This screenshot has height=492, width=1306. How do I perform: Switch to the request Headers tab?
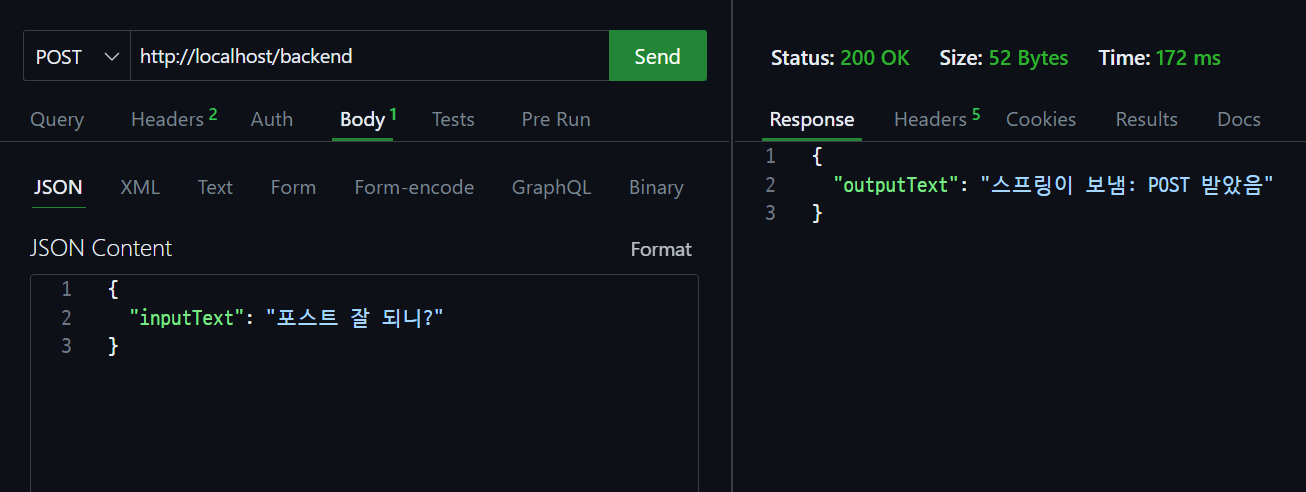(x=168, y=120)
